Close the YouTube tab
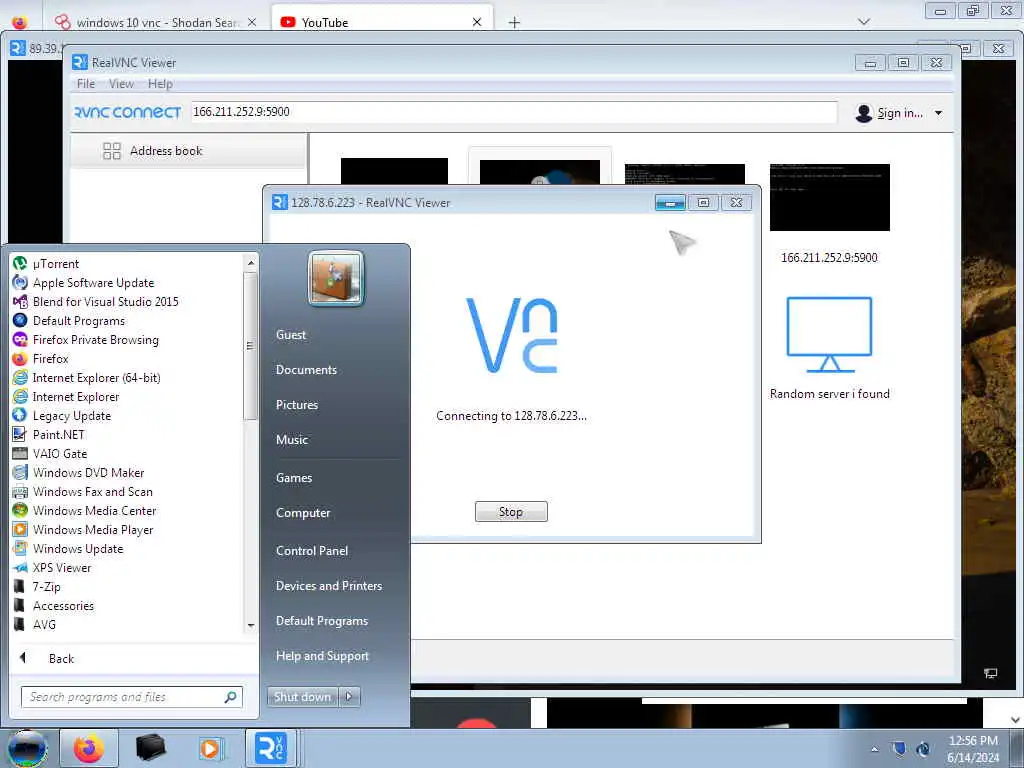 (x=477, y=22)
